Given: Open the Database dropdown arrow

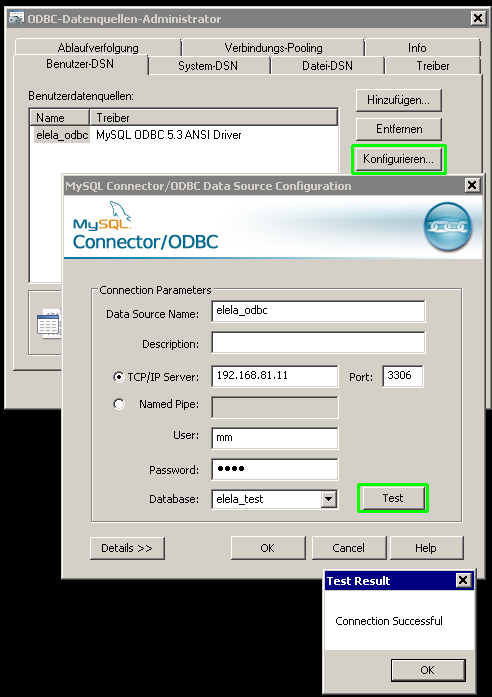Looking at the screenshot, I should 328,499.
